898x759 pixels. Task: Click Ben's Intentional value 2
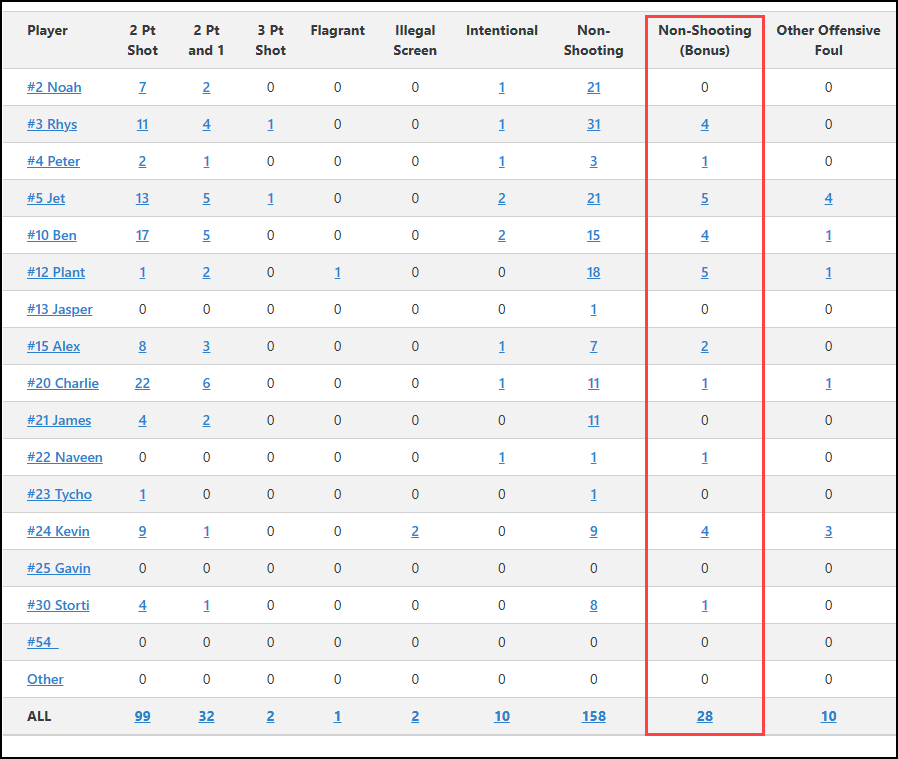tap(502, 235)
